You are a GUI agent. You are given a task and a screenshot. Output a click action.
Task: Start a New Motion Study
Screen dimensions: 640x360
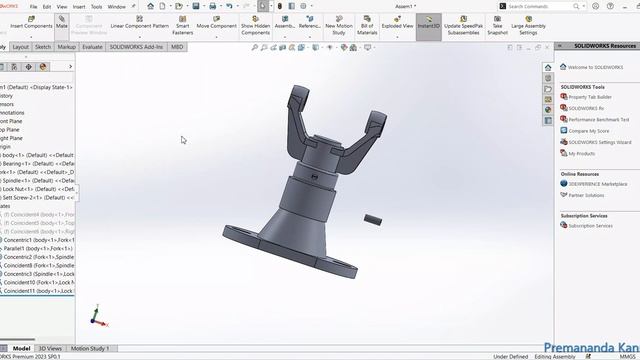(x=339, y=25)
